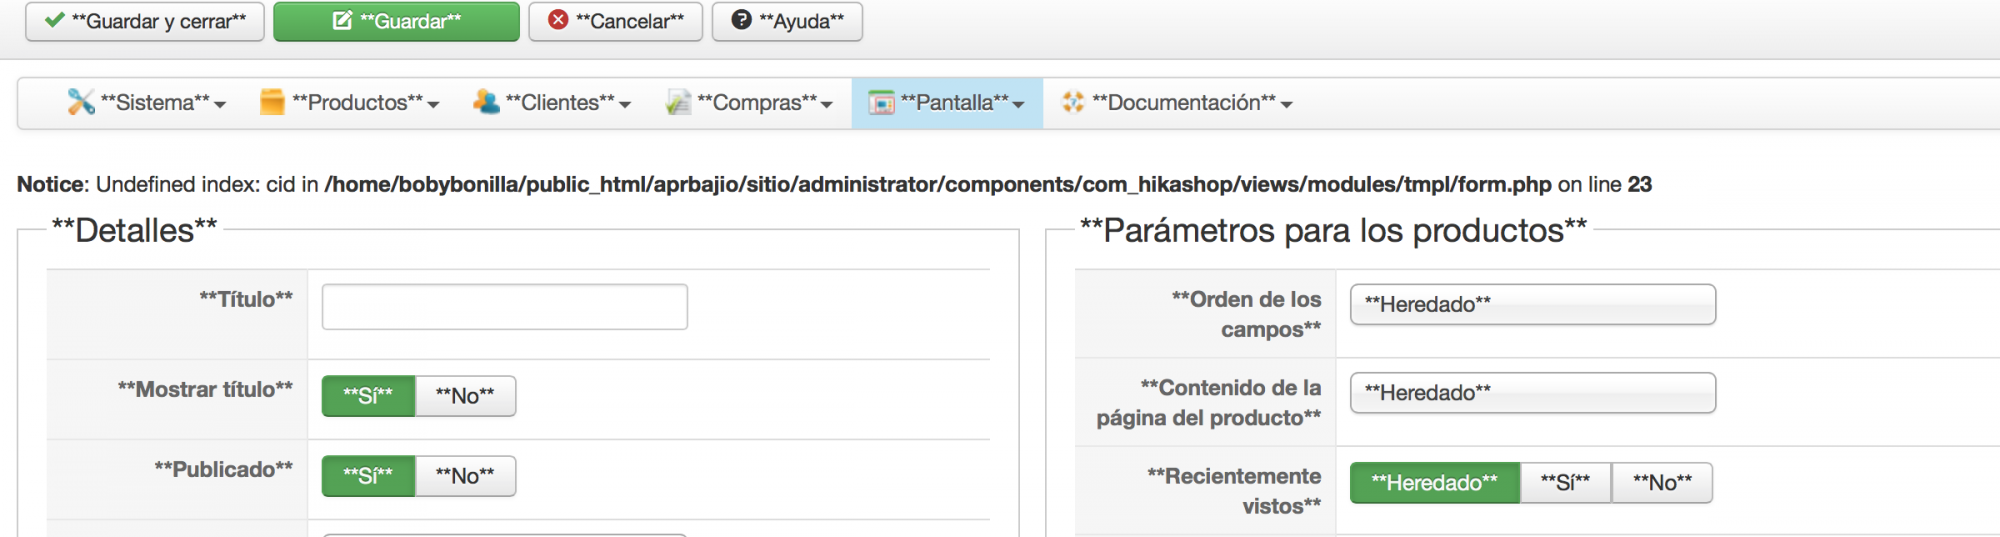Viewport: 2000px width, 537px height.
Task: Click the Título text input field
Action: coord(504,307)
